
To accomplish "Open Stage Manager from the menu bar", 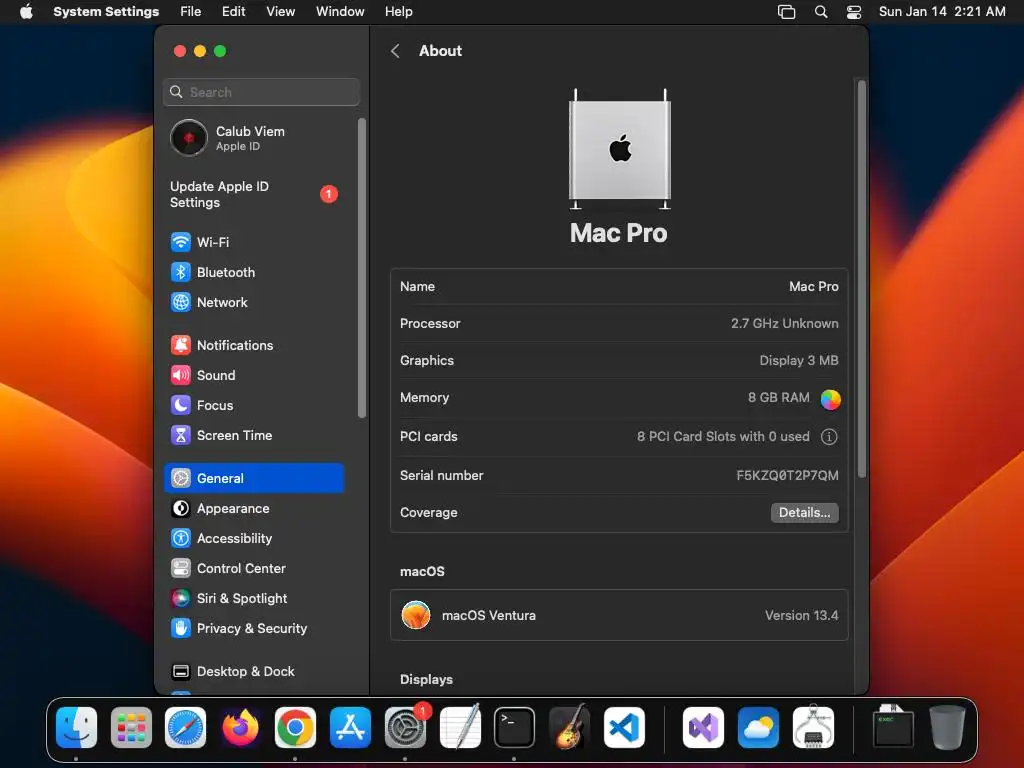I will [787, 12].
